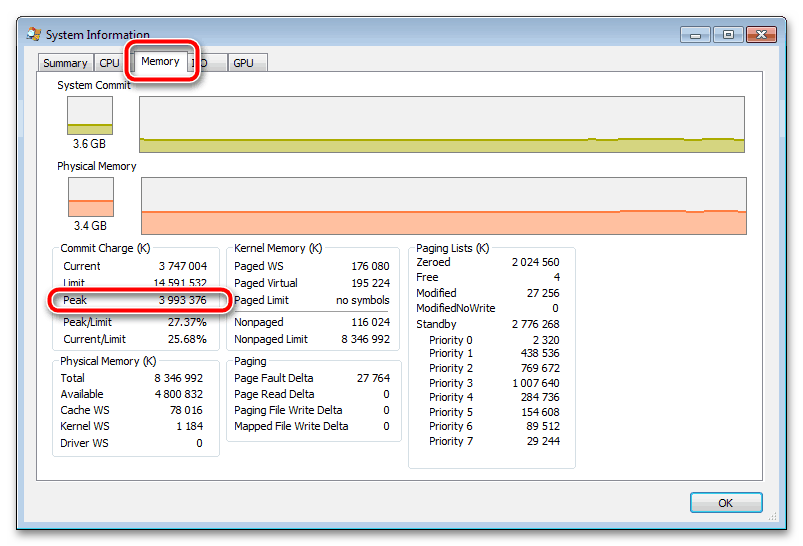
Task: Click the System Commit history graph
Action: [x=442, y=125]
